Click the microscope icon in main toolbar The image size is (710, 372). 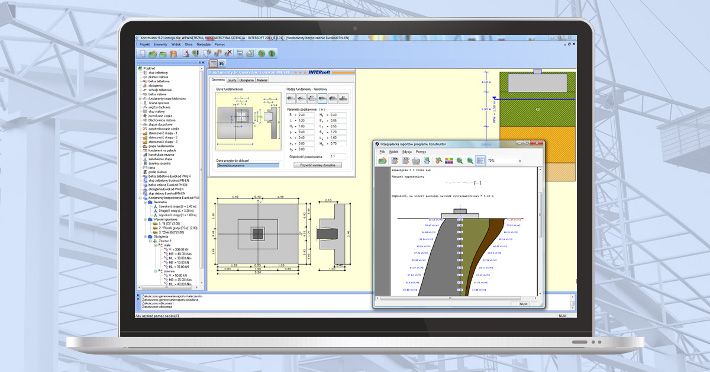tap(186, 53)
